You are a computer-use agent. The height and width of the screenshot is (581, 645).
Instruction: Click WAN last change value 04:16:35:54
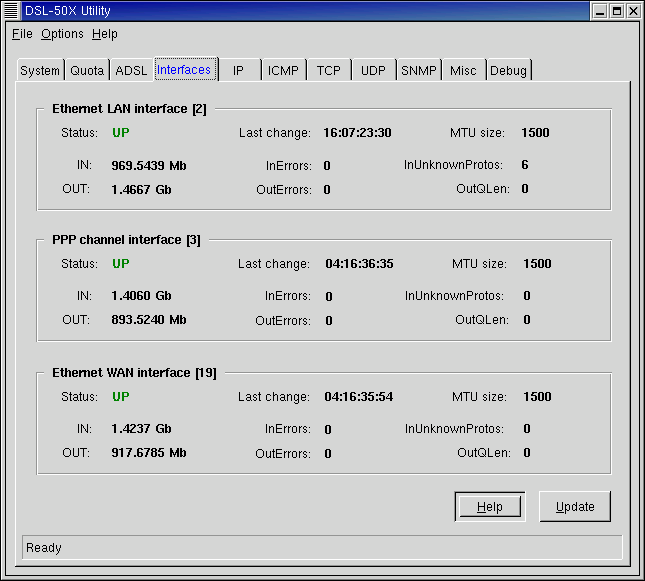(x=359, y=397)
